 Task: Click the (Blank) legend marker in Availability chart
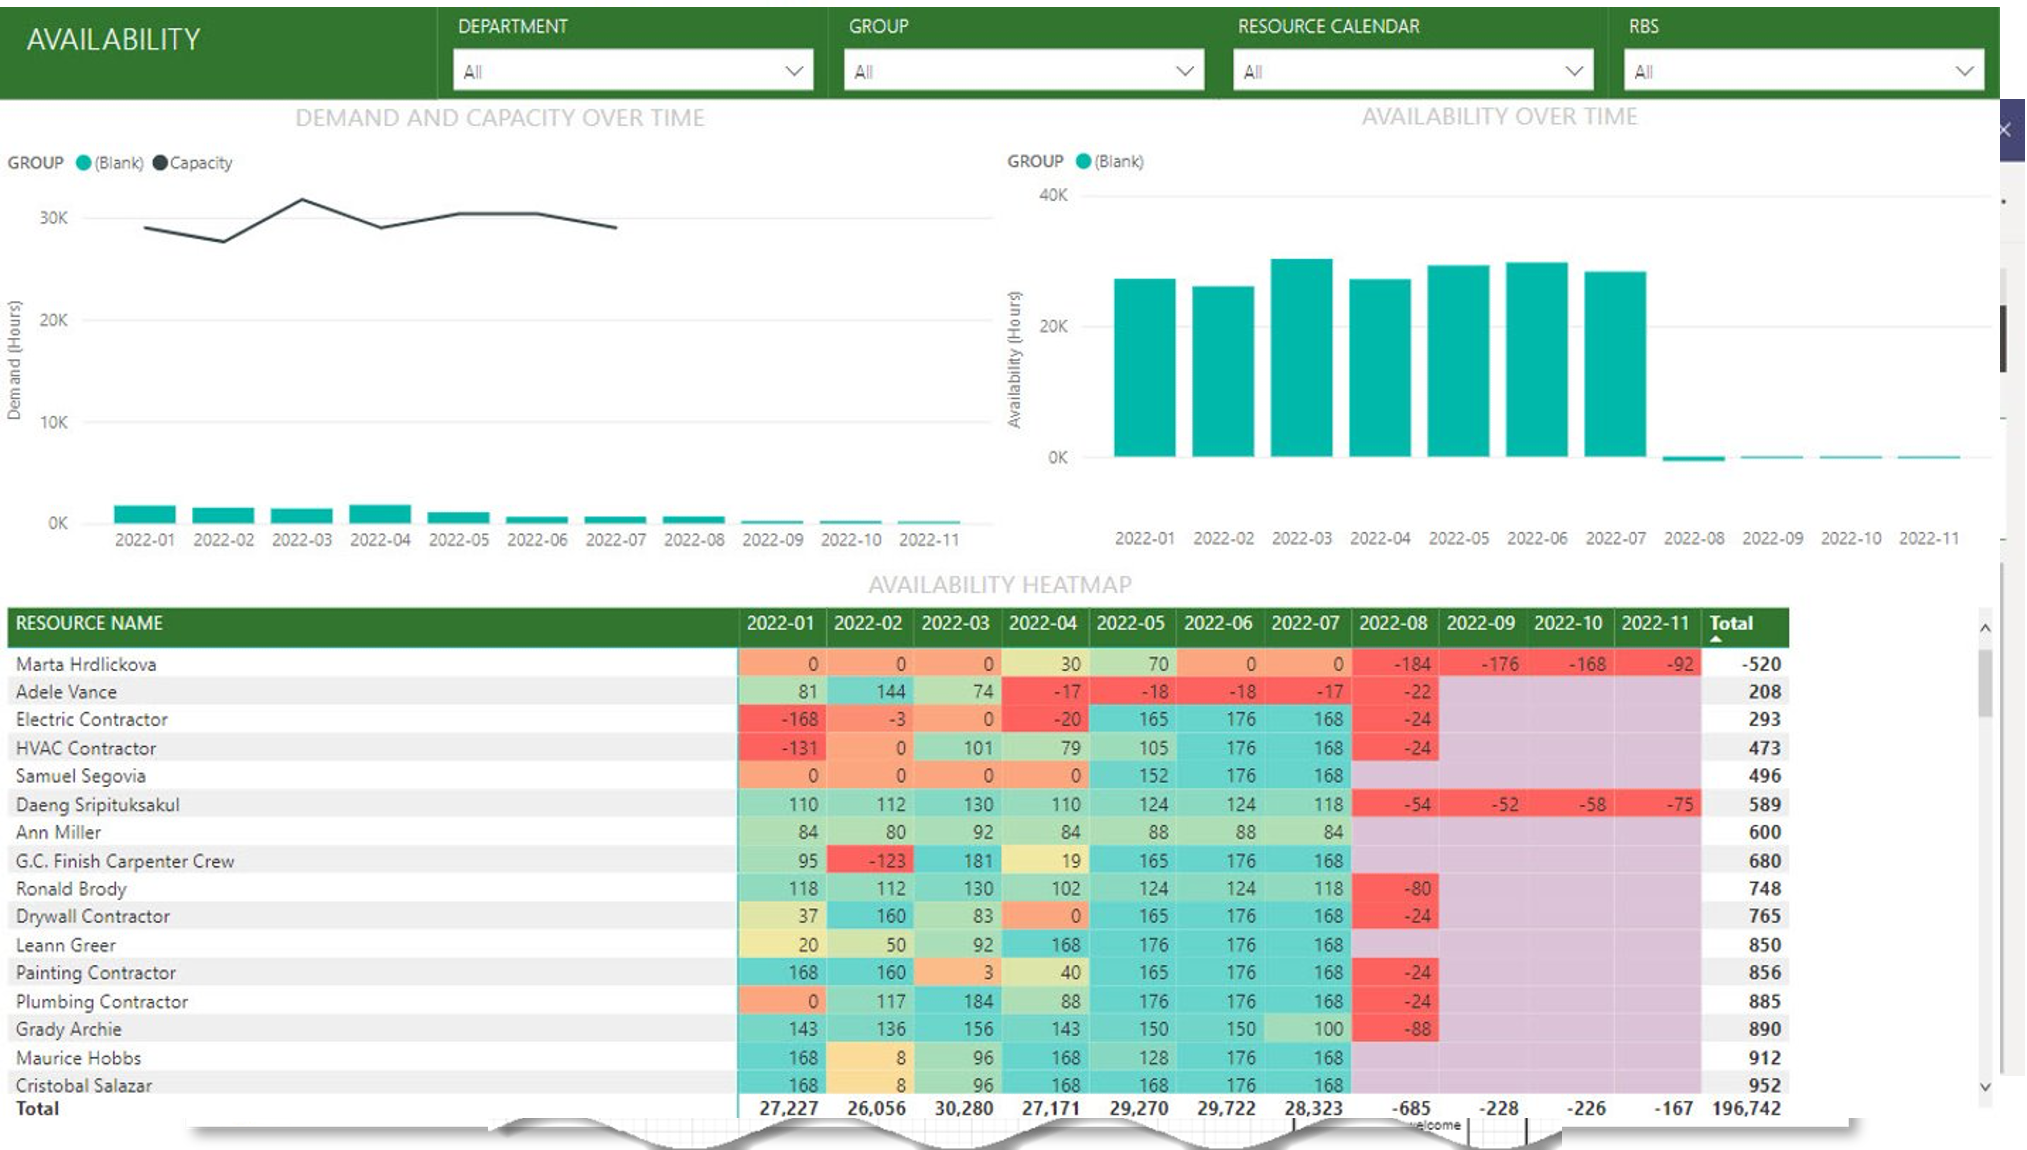pyautogui.click(x=1083, y=161)
